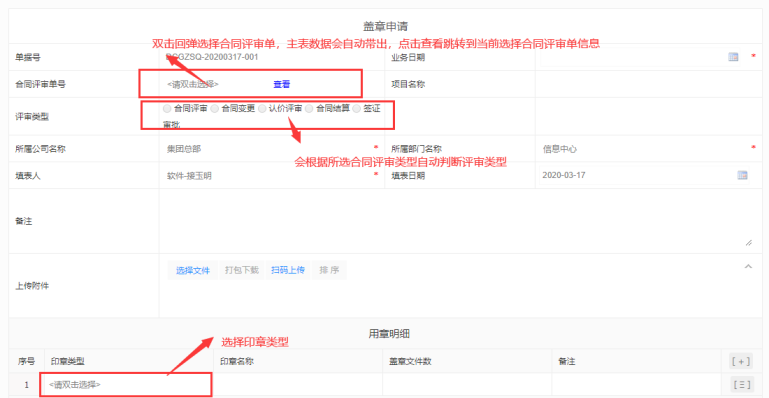Click the 扫码上传 button
Image resolution: width=769 pixels, height=398 pixels.
(288, 270)
